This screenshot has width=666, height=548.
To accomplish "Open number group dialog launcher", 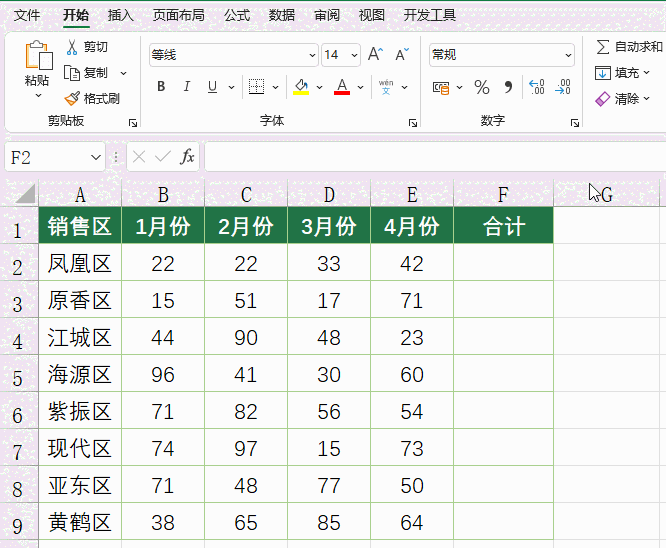I will (575, 123).
